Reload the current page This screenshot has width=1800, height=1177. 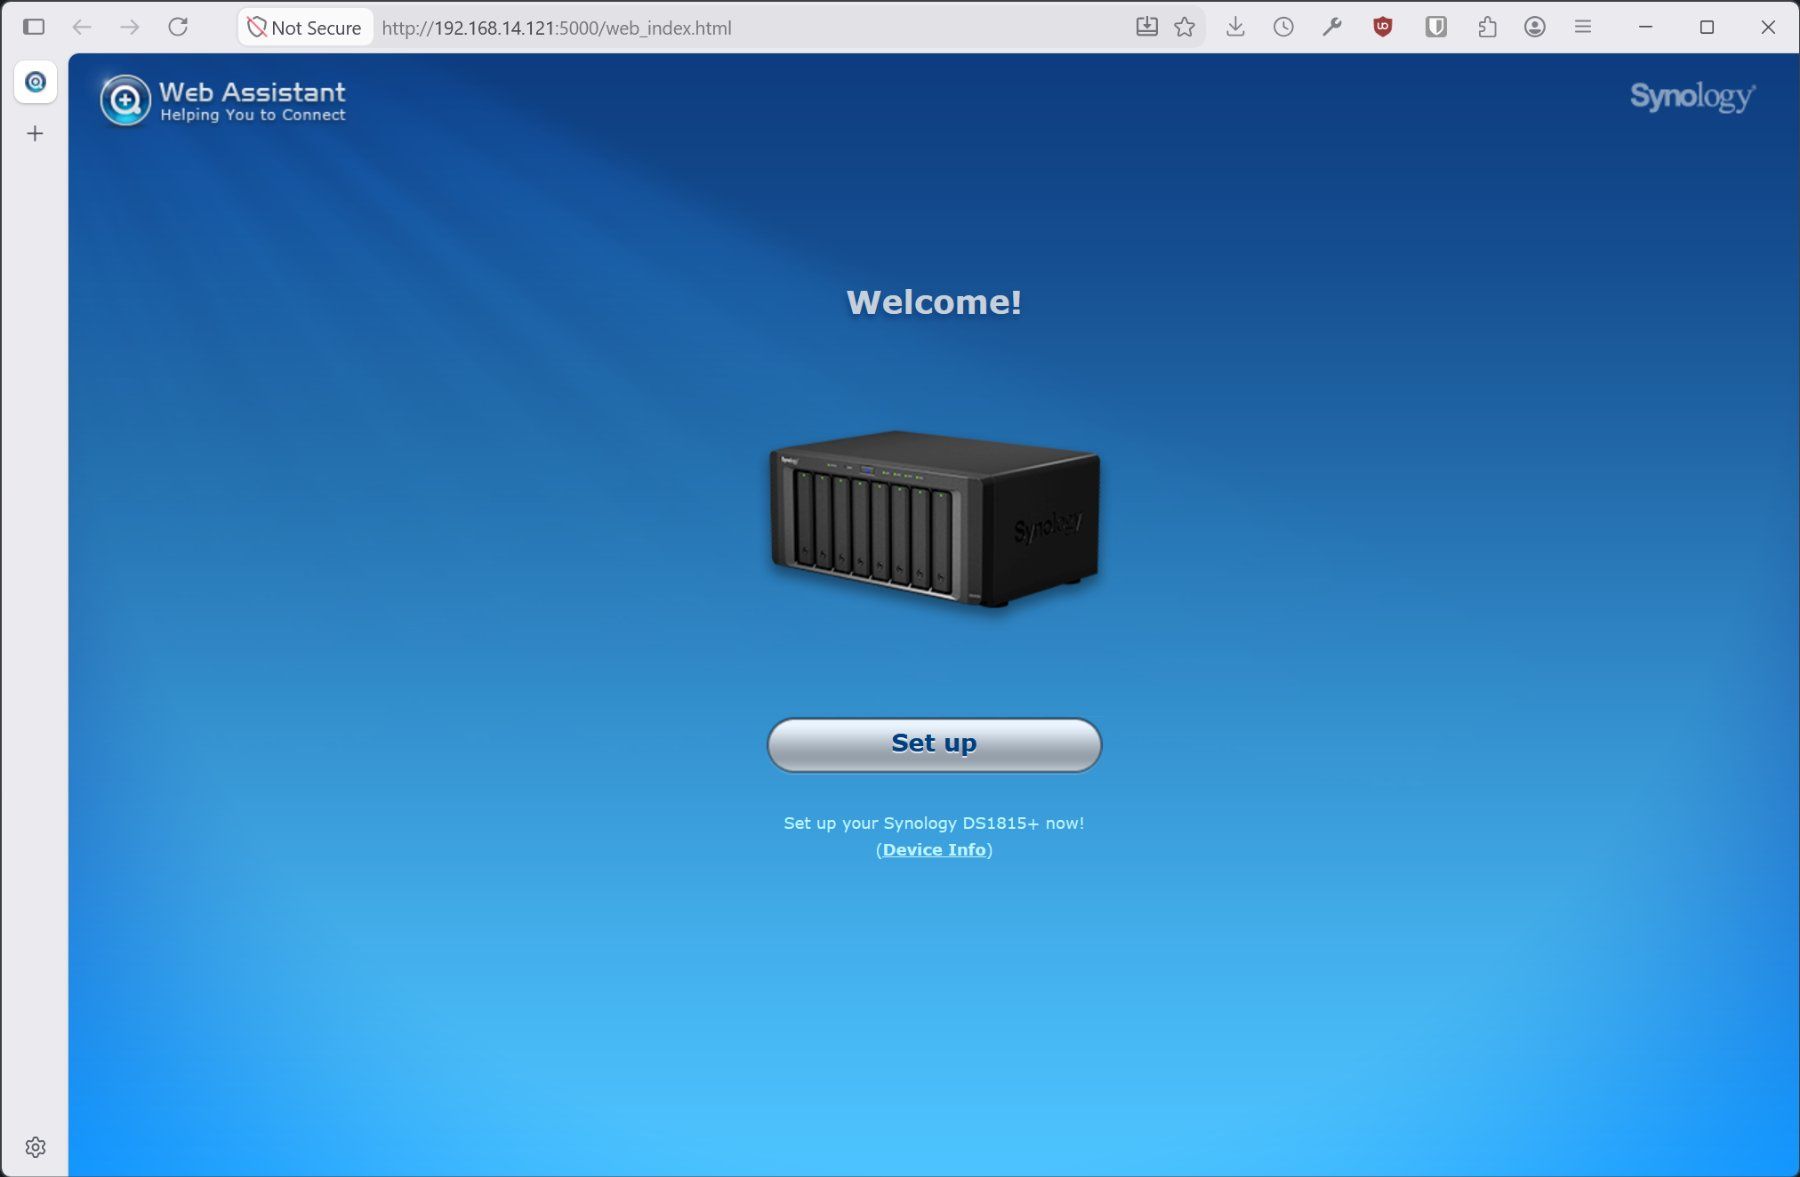(x=178, y=27)
